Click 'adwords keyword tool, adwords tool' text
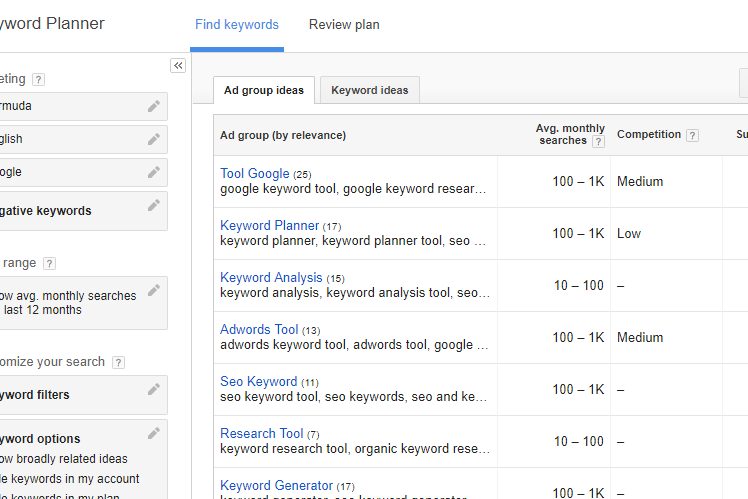This screenshot has width=748, height=499. coord(324,345)
